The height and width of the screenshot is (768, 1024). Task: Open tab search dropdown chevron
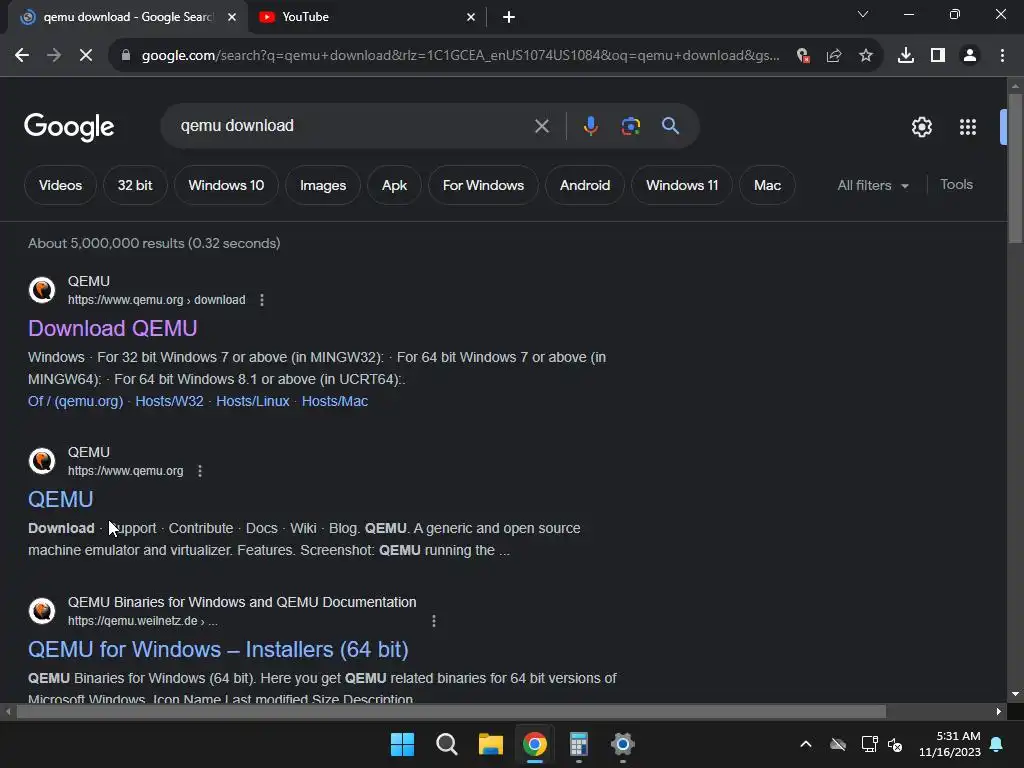(863, 14)
